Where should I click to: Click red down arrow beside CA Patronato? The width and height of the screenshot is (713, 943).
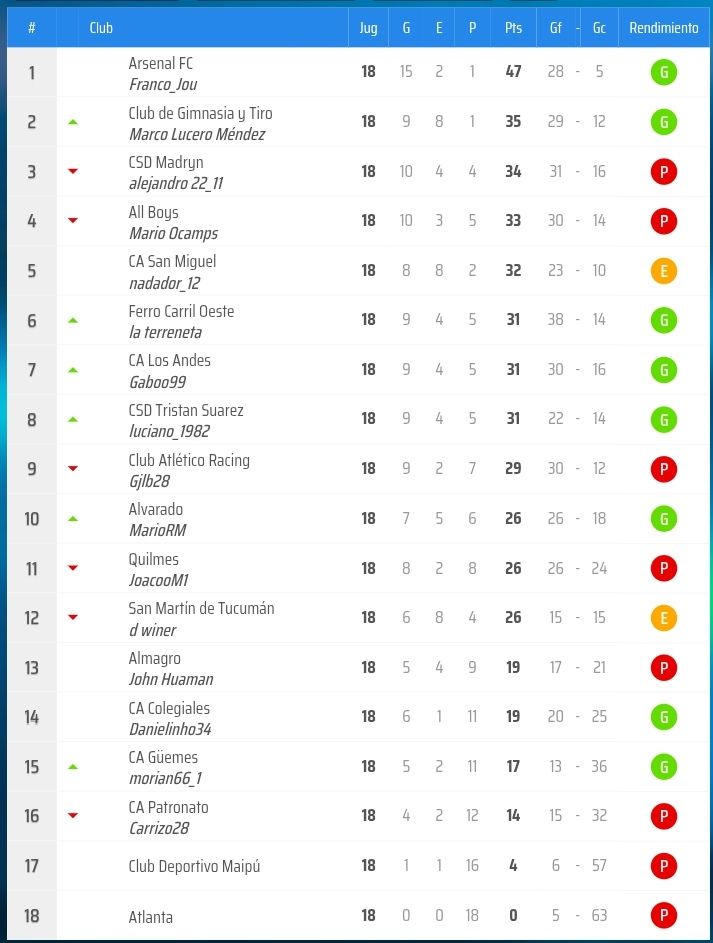pyautogui.click(x=73, y=816)
